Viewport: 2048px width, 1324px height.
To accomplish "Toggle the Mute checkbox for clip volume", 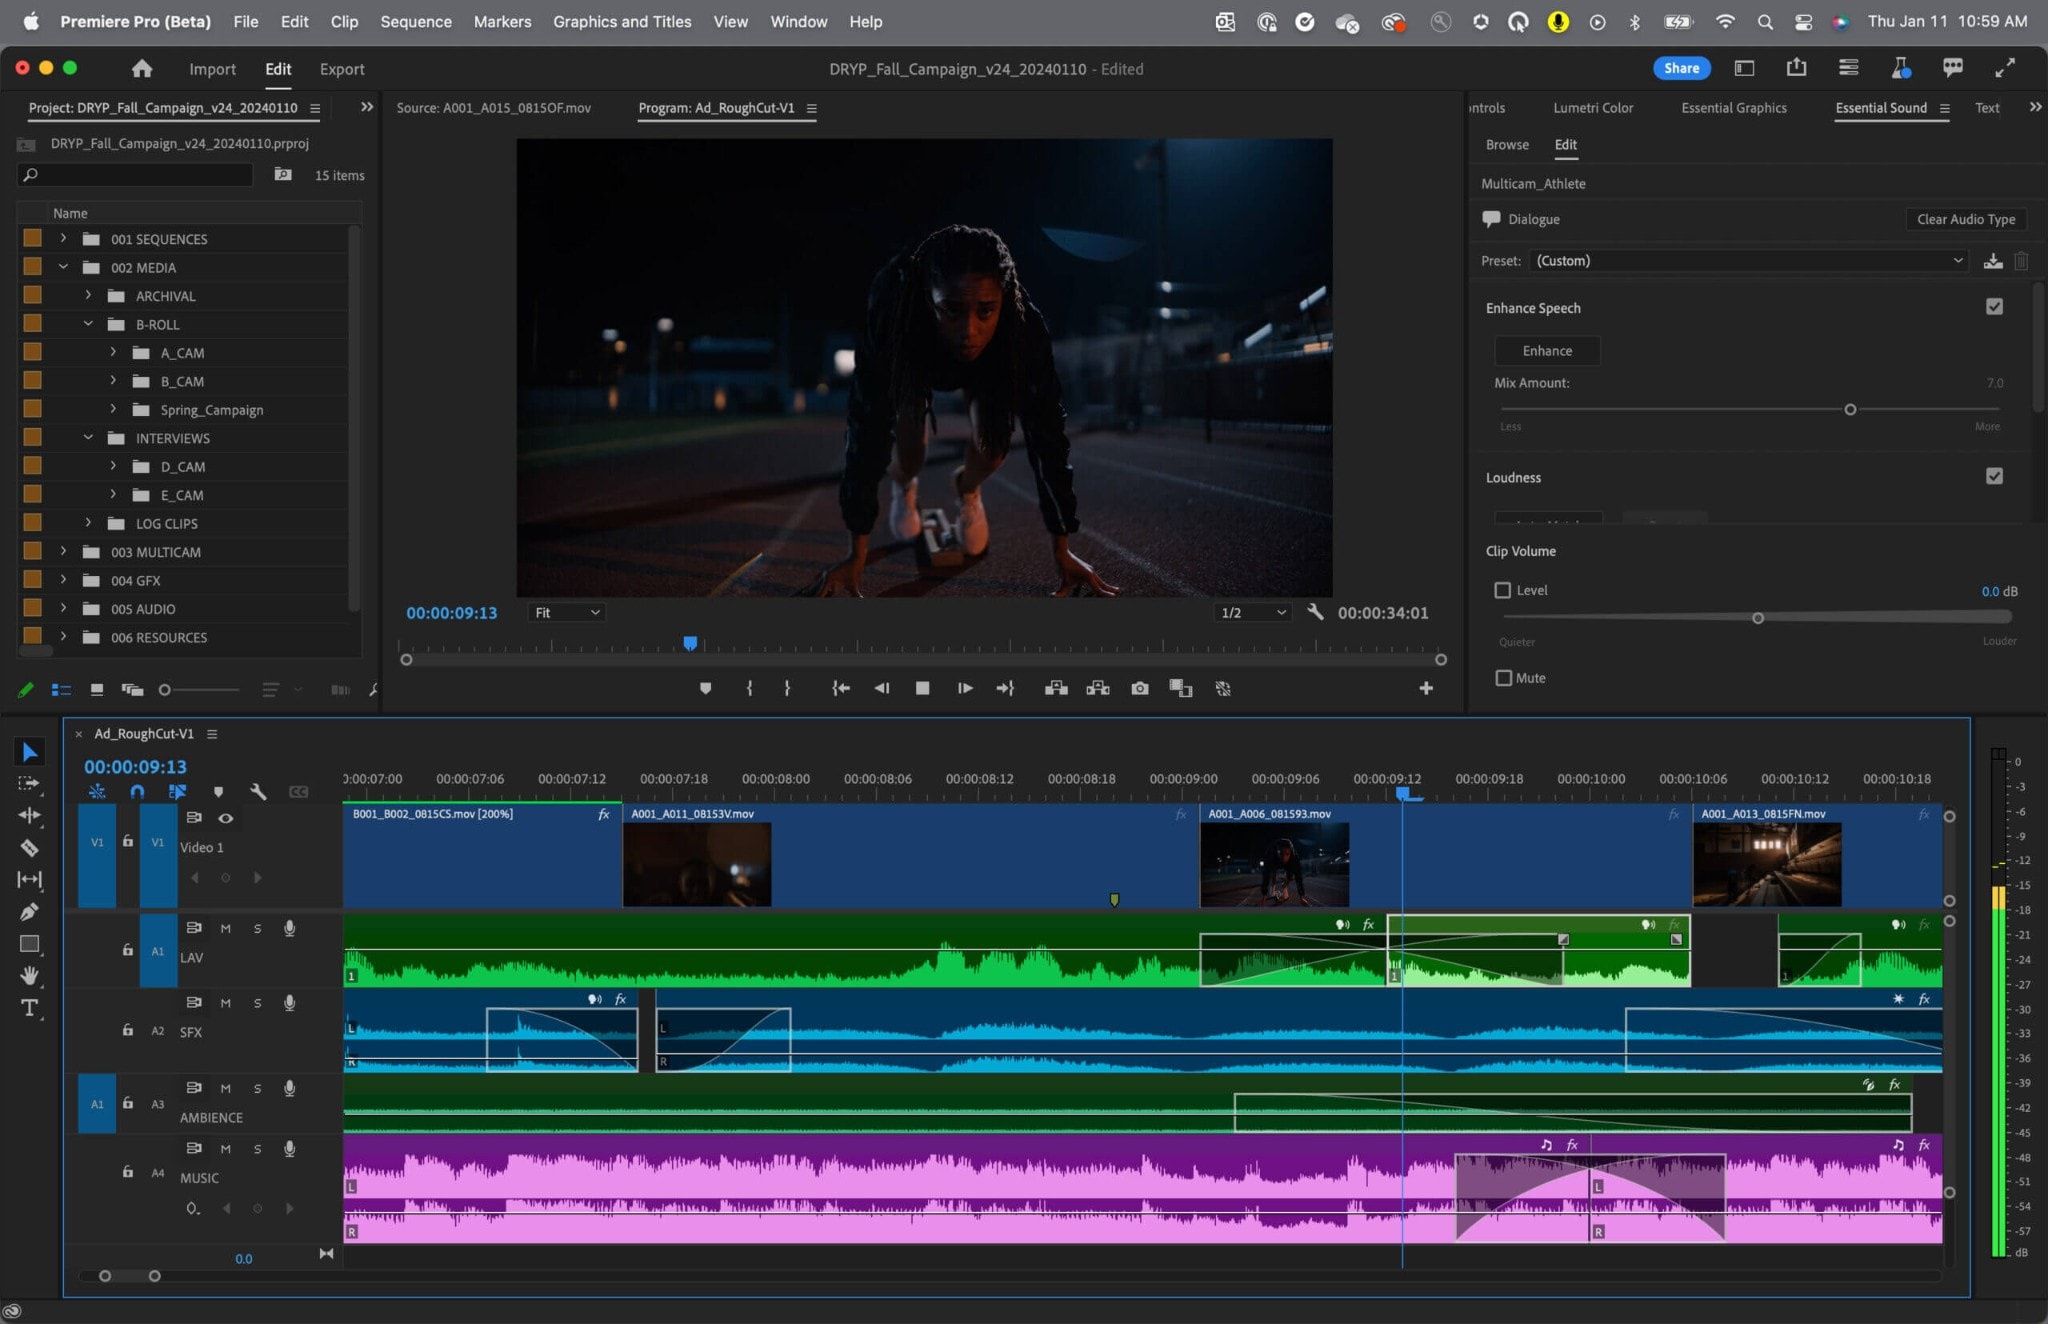I will [x=1503, y=678].
